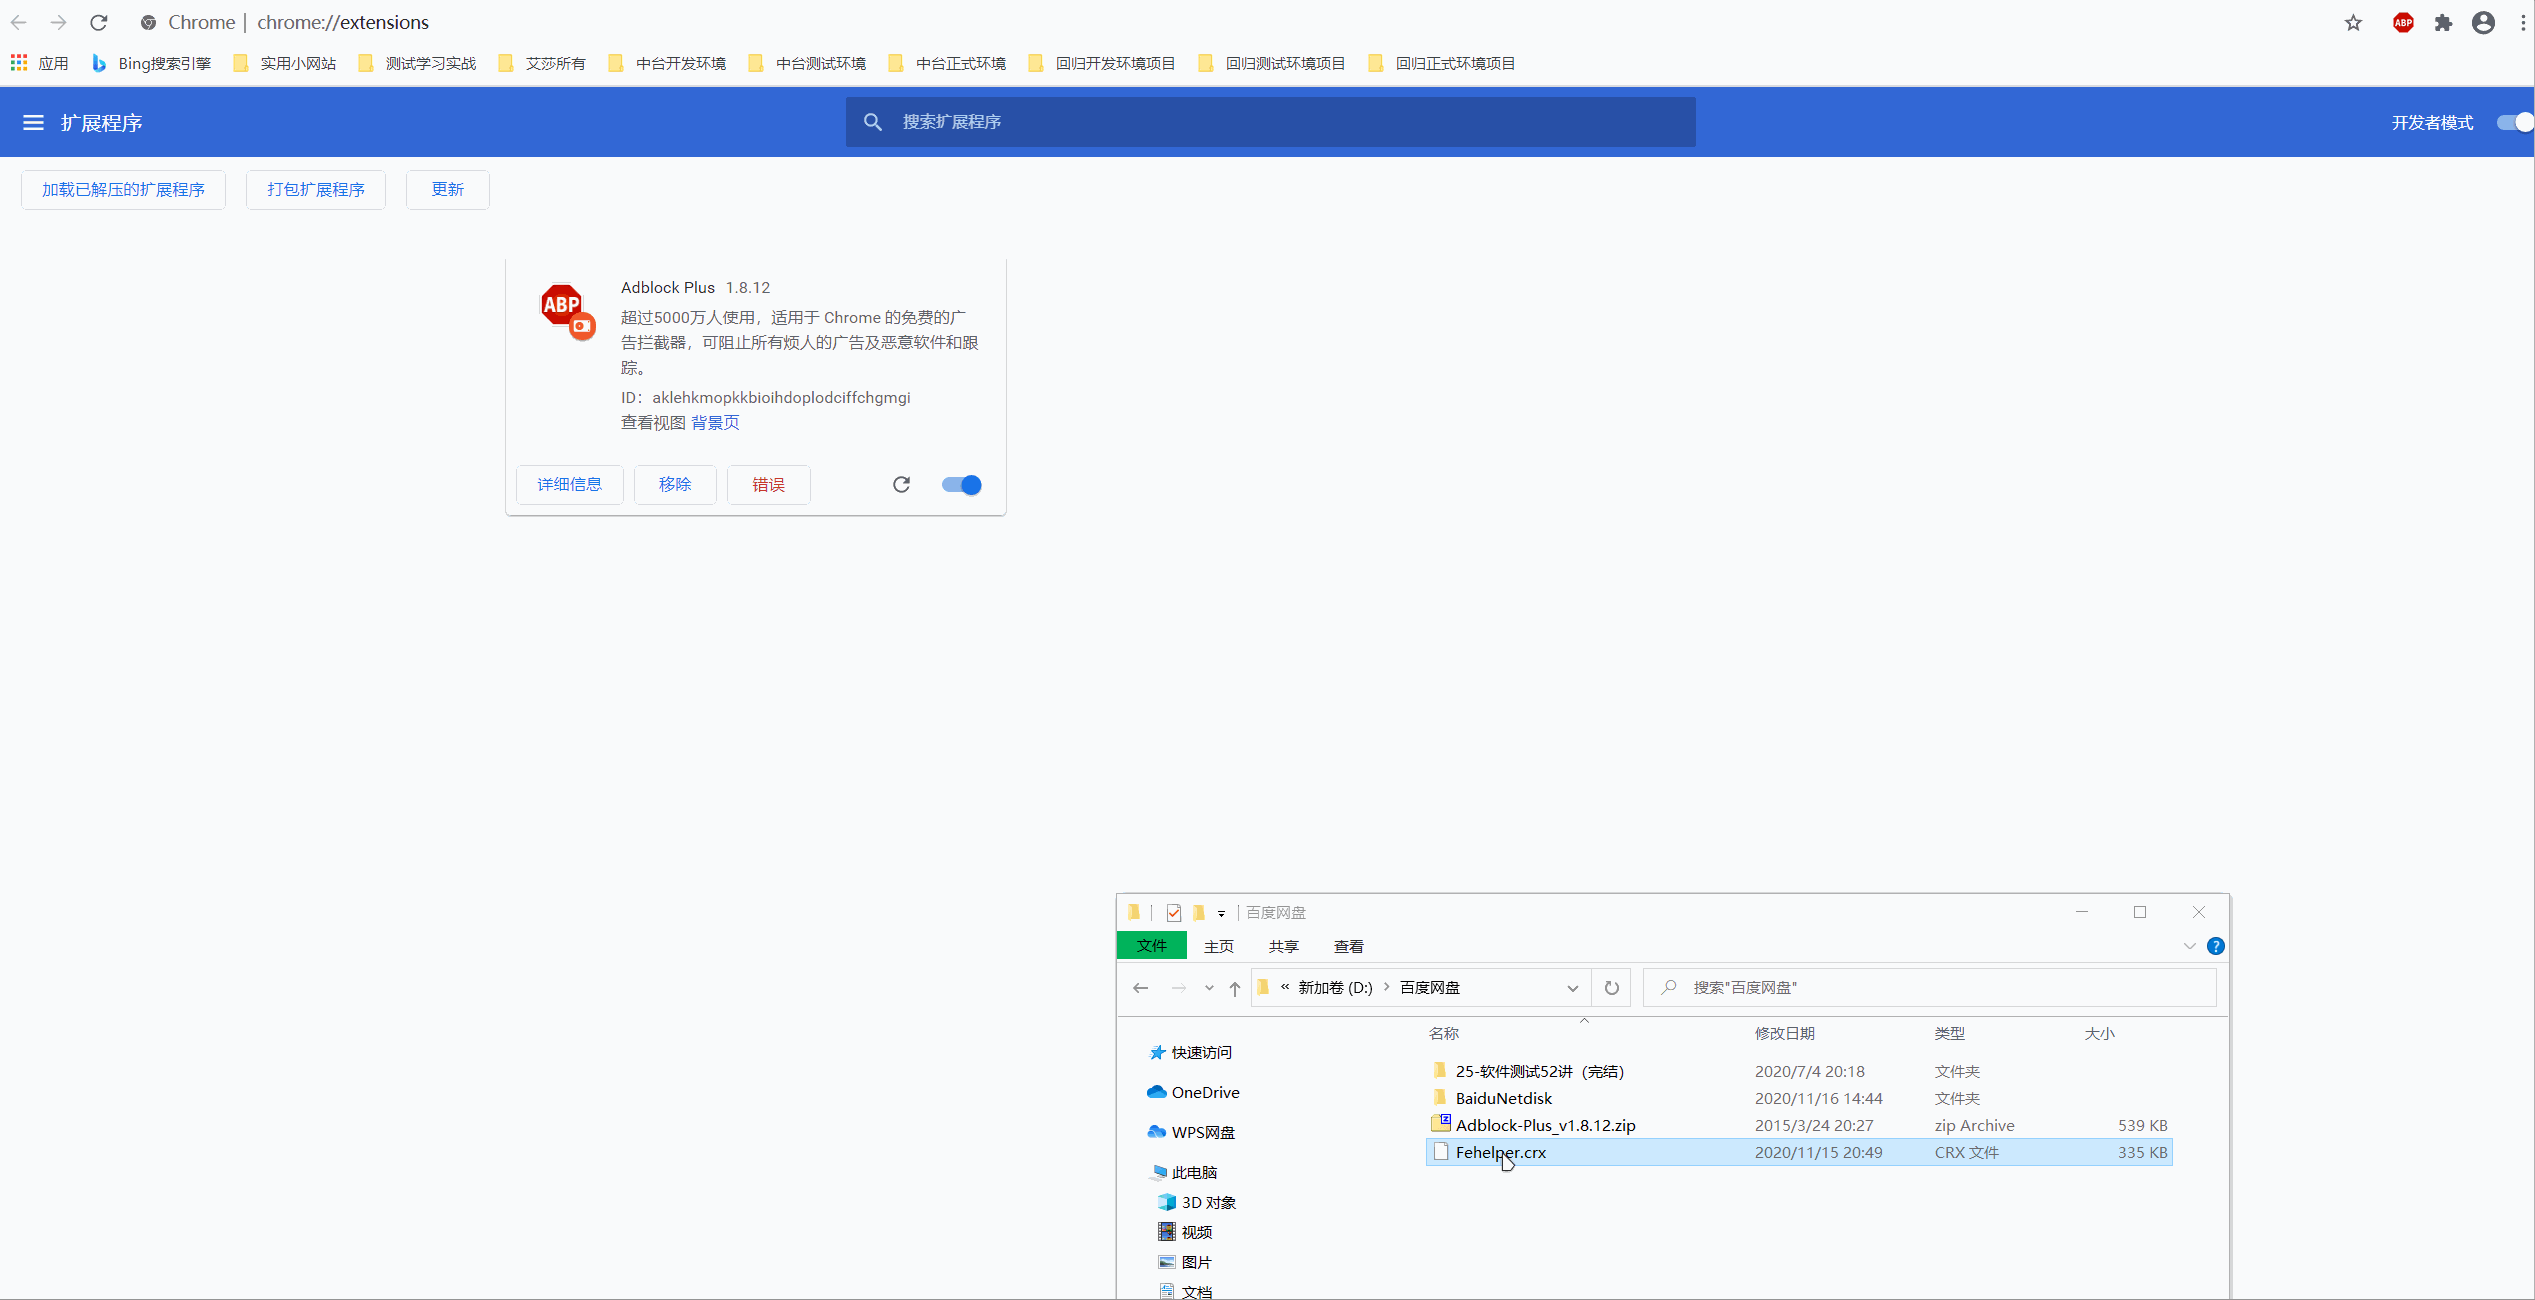
Task: Open the Adblock Plus 背景页 link
Action: point(714,422)
